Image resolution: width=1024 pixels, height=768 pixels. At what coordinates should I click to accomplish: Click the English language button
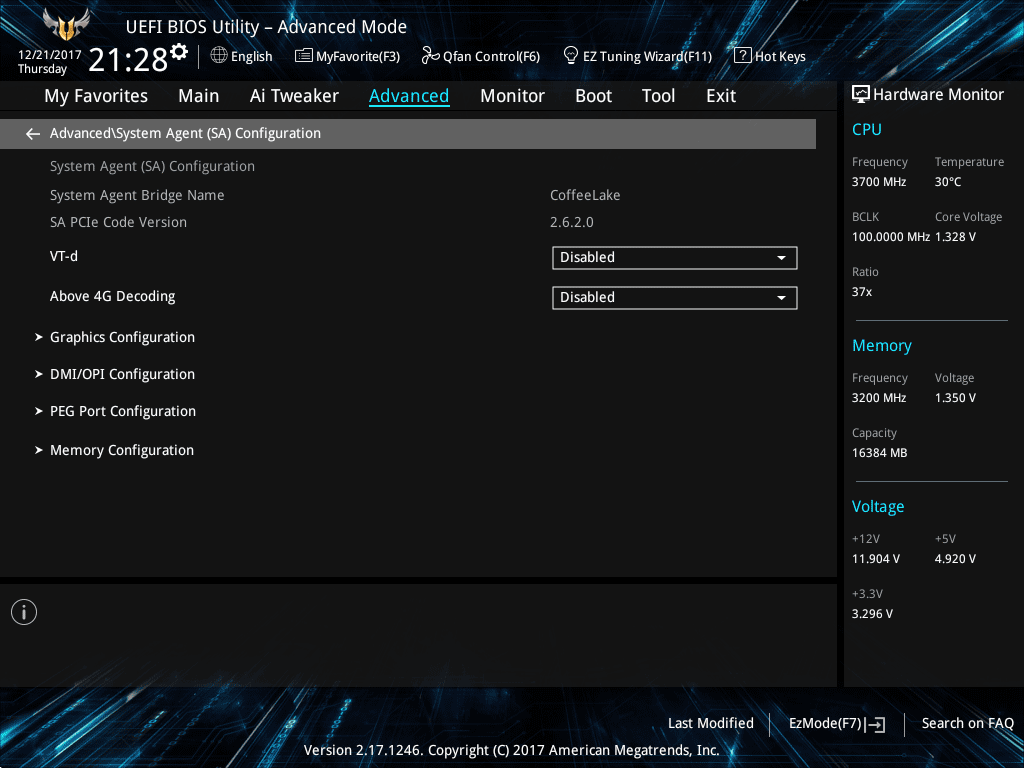click(251, 57)
